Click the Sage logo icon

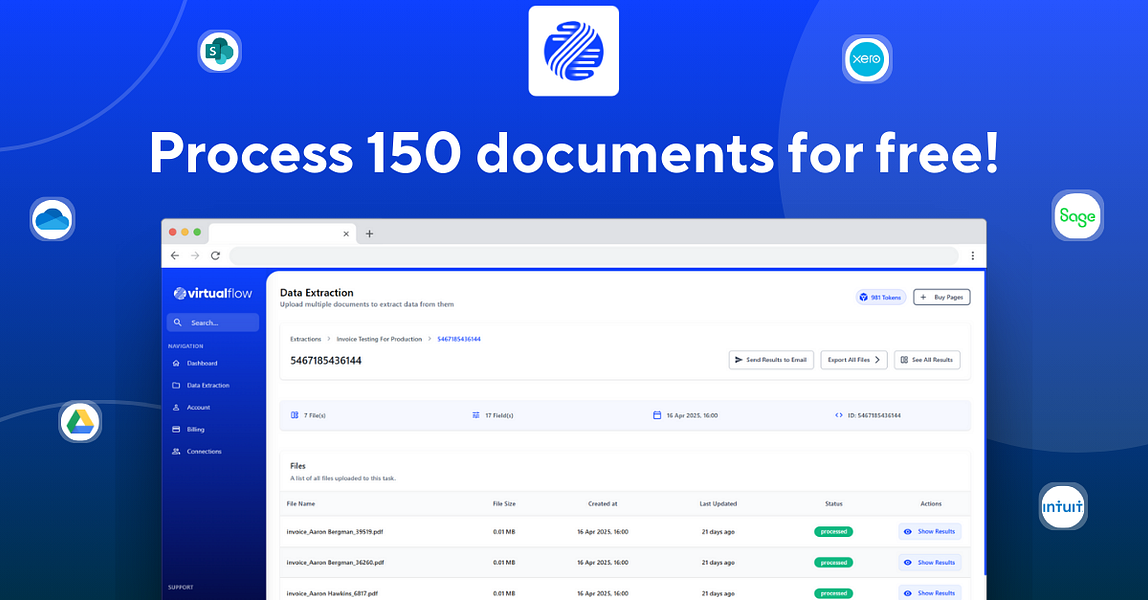tap(1078, 216)
